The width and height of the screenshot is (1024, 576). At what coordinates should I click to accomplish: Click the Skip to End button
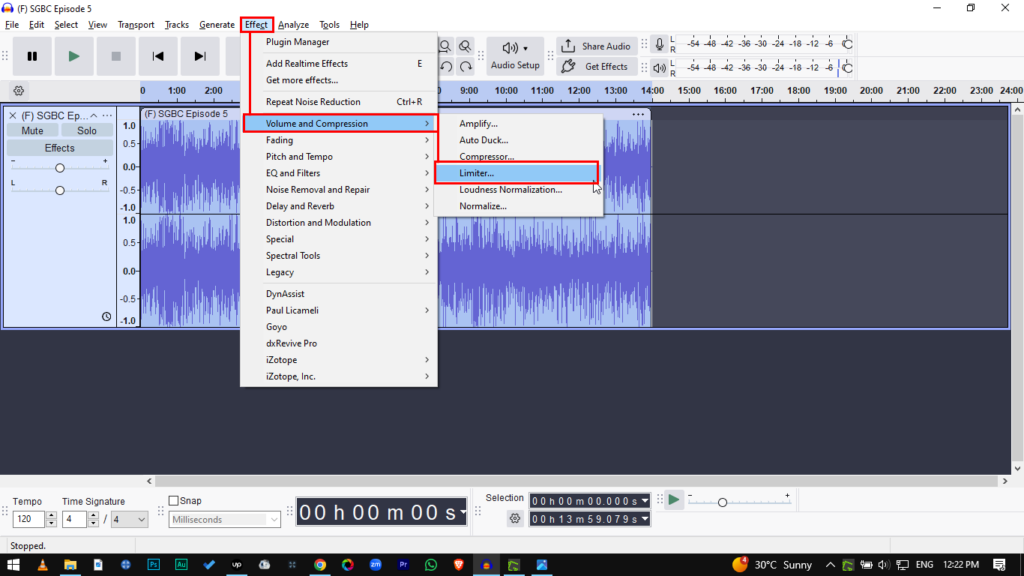pyautogui.click(x=200, y=57)
